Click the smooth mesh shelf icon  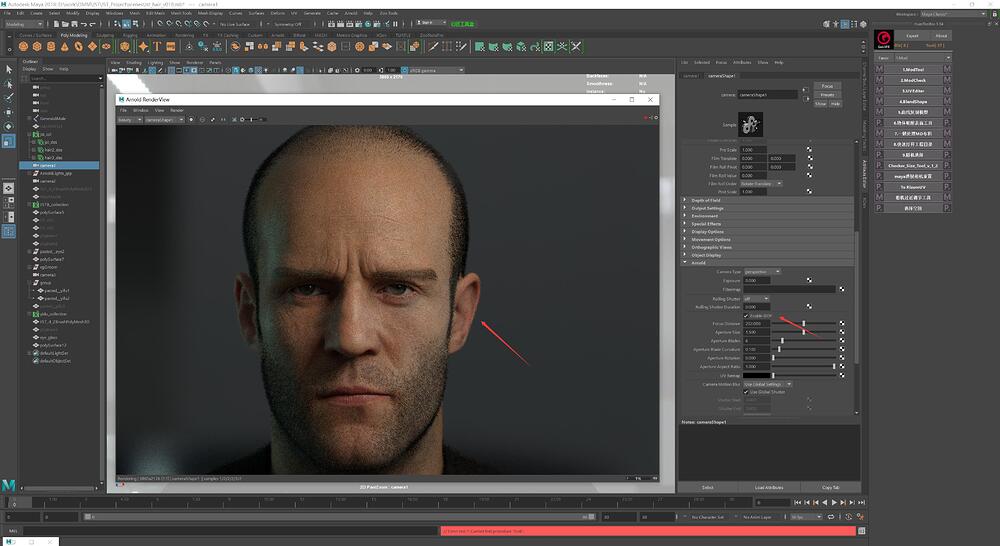pyautogui.click(x=332, y=47)
